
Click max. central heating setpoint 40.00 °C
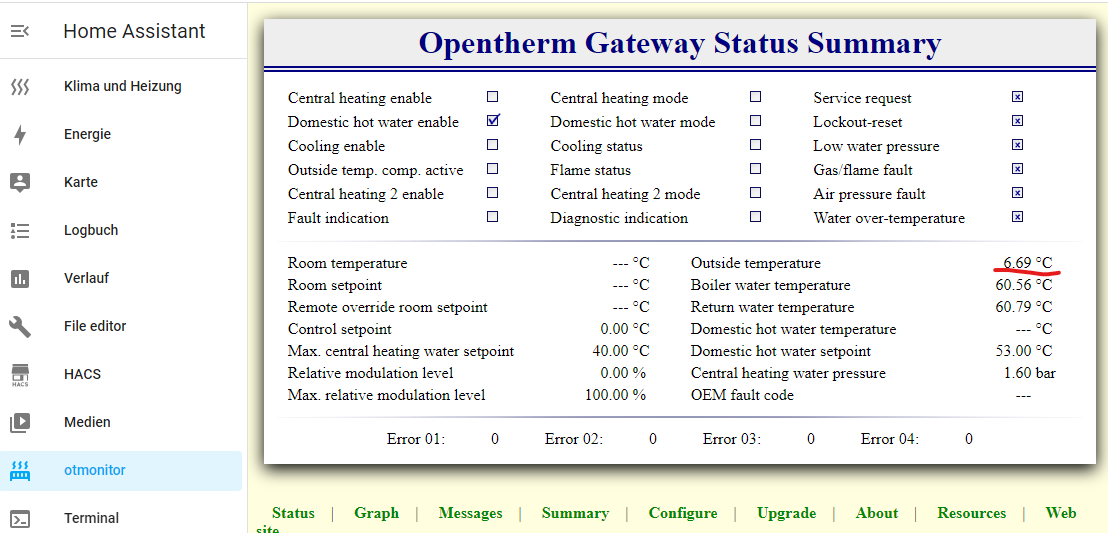click(x=620, y=351)
